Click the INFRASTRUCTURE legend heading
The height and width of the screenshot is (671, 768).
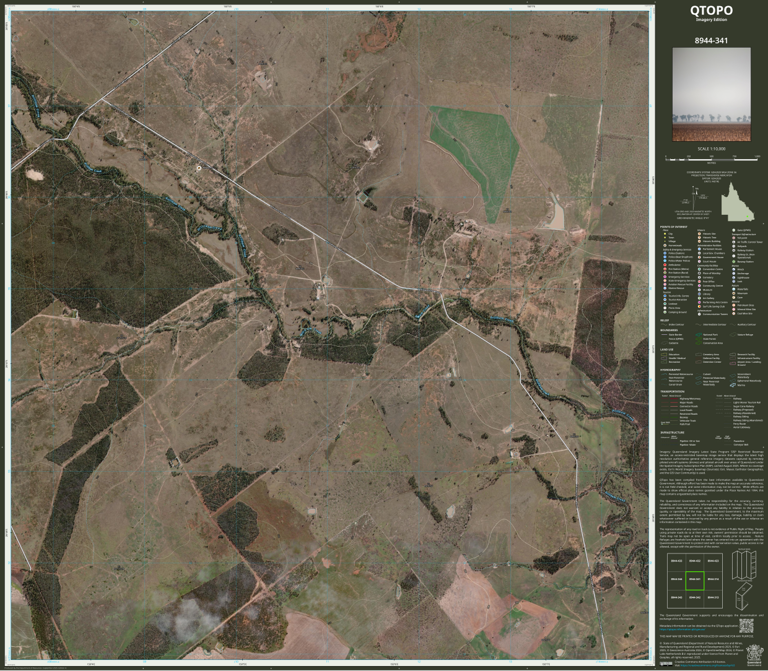[x=672, y=432]
